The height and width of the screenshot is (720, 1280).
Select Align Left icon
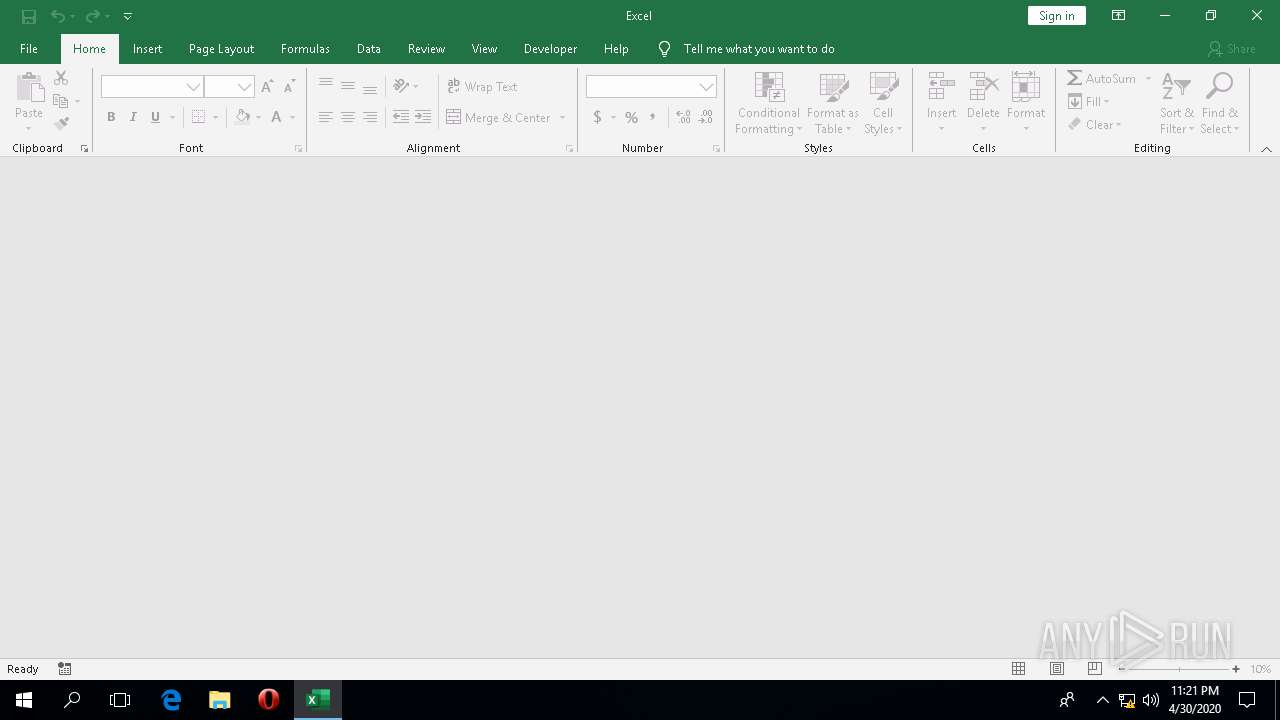(326, 117)
